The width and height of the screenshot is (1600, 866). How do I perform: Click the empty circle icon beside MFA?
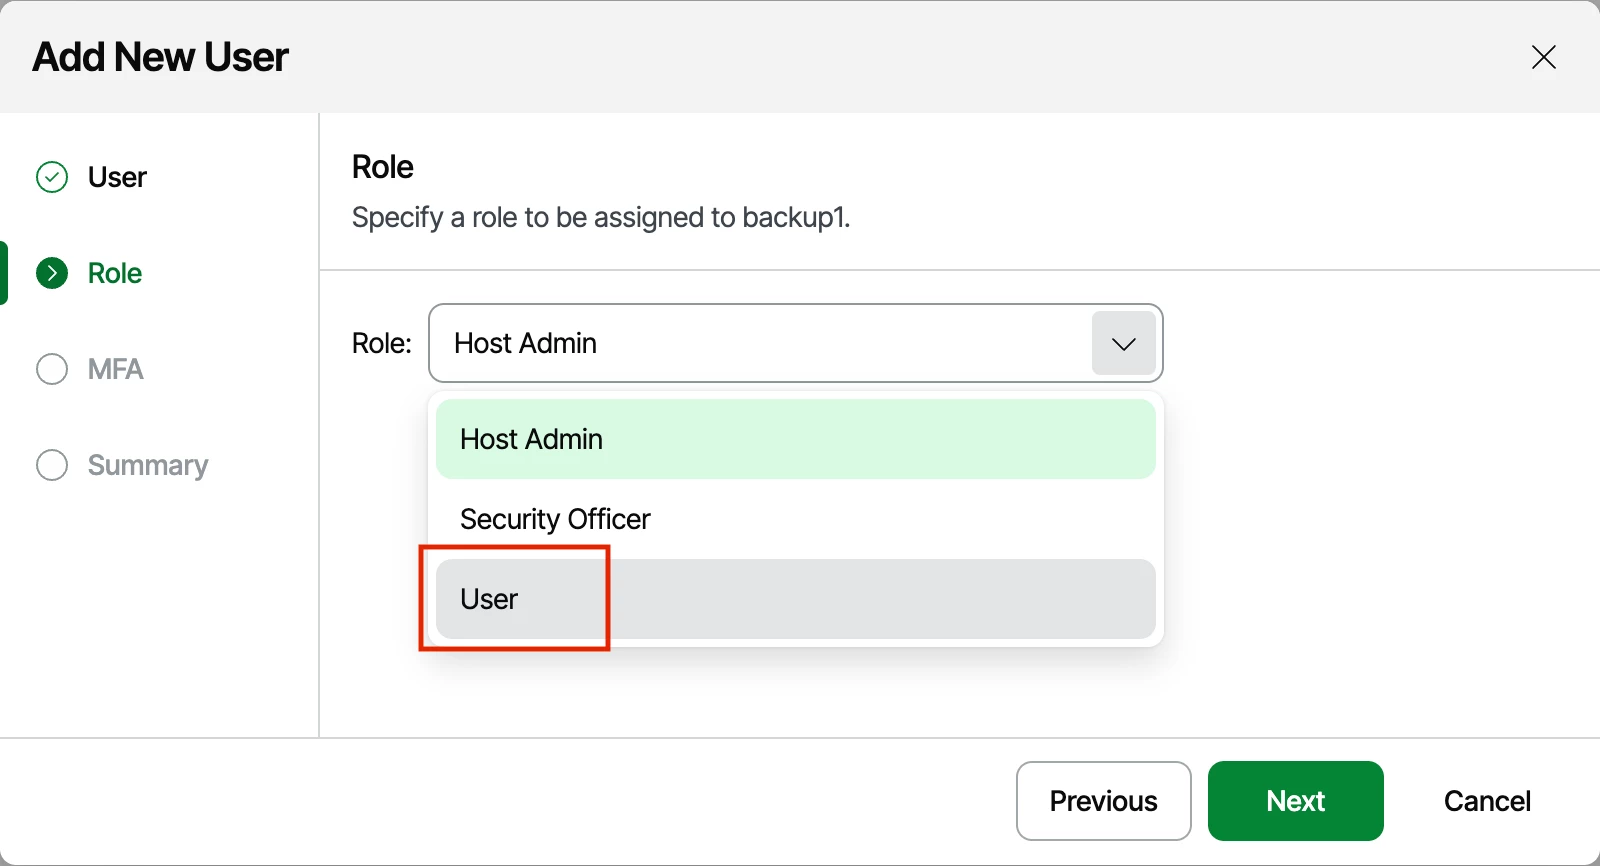click(52, 369)
